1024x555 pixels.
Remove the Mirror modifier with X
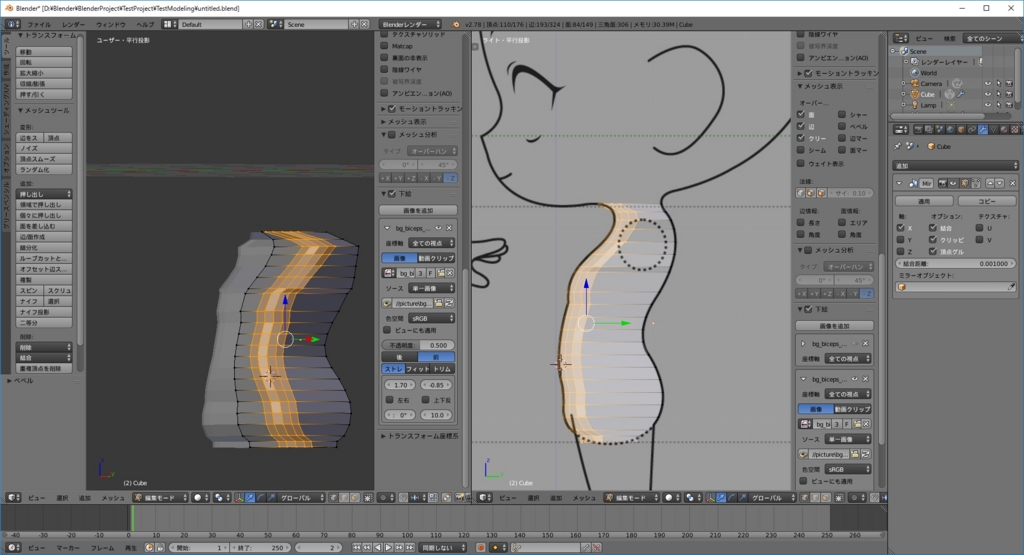click(1012, 183)
